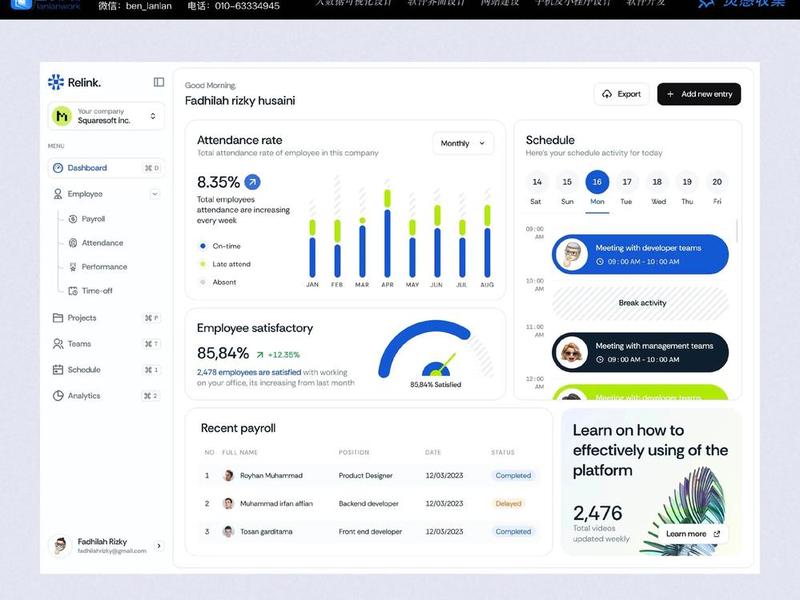Select Mon 16 date tab
This screenshot has height=600, width=800.
597,189
